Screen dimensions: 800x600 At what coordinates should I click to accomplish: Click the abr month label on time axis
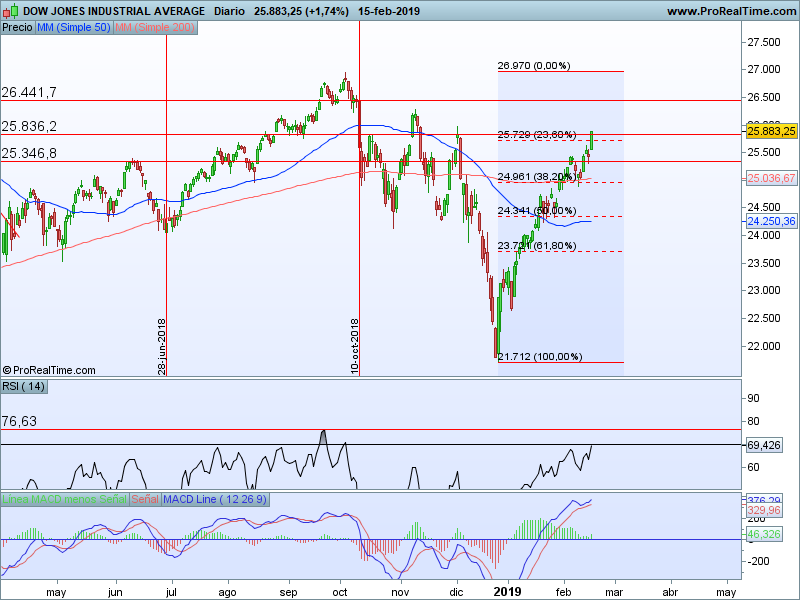(x=670, y=592)
